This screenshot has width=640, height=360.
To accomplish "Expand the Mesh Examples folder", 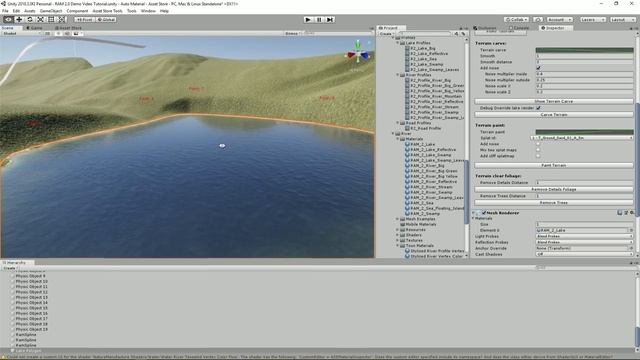I will tap(398, 219).
